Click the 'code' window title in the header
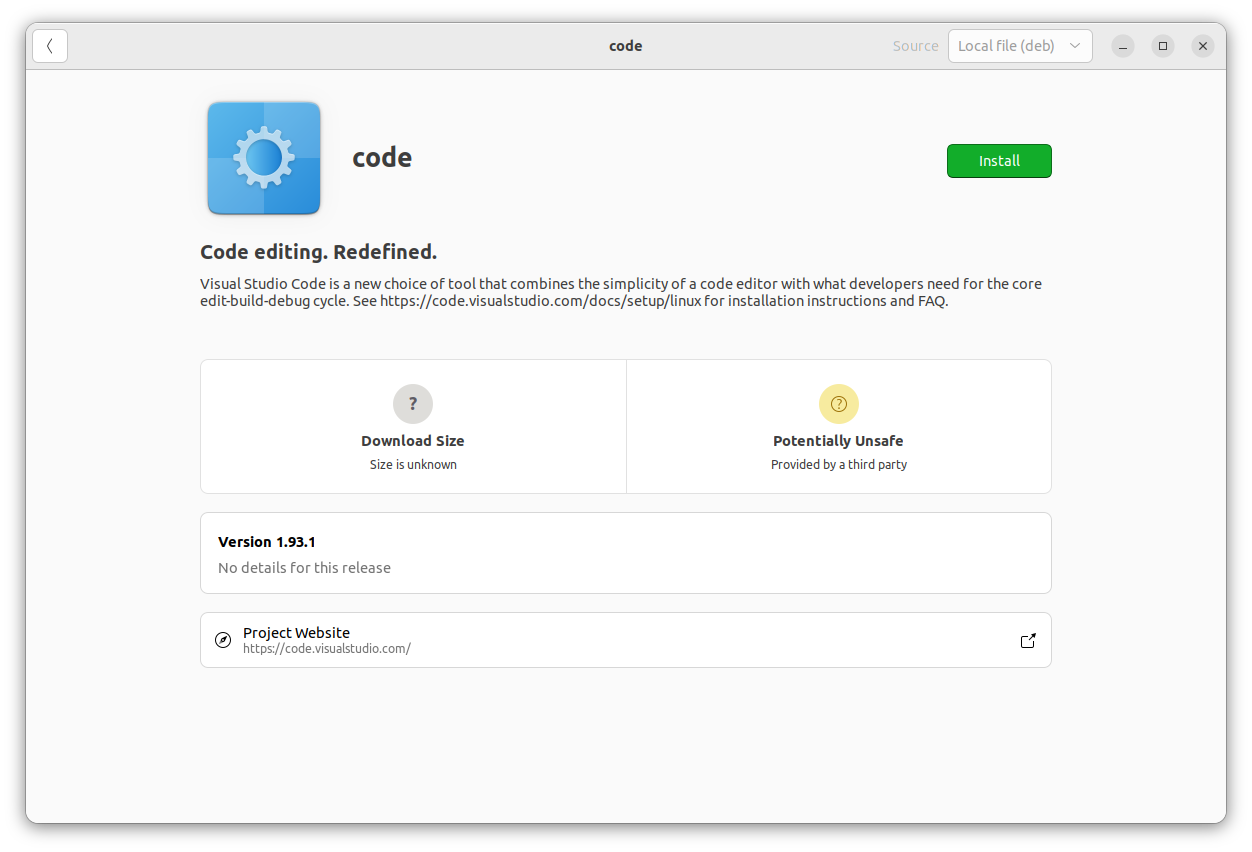This screenshot has height=852, width=1252. tap(626, 46)
